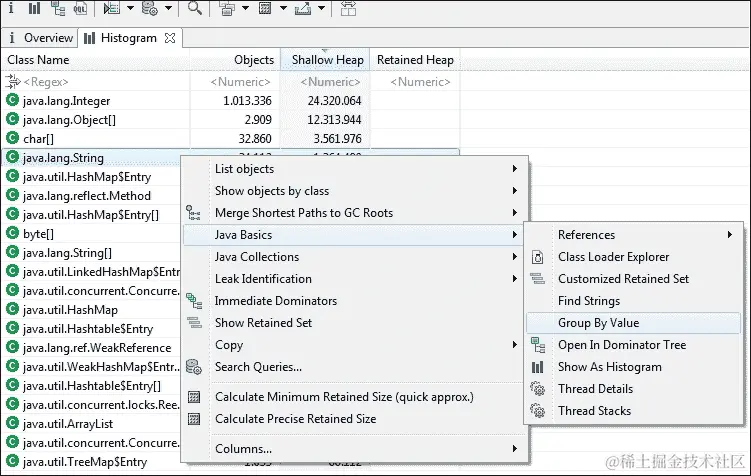This screenshot has height=476, width=751.
Task: Click the class icon beside java.util.ArrayList
Action: (x=12, y=423)
